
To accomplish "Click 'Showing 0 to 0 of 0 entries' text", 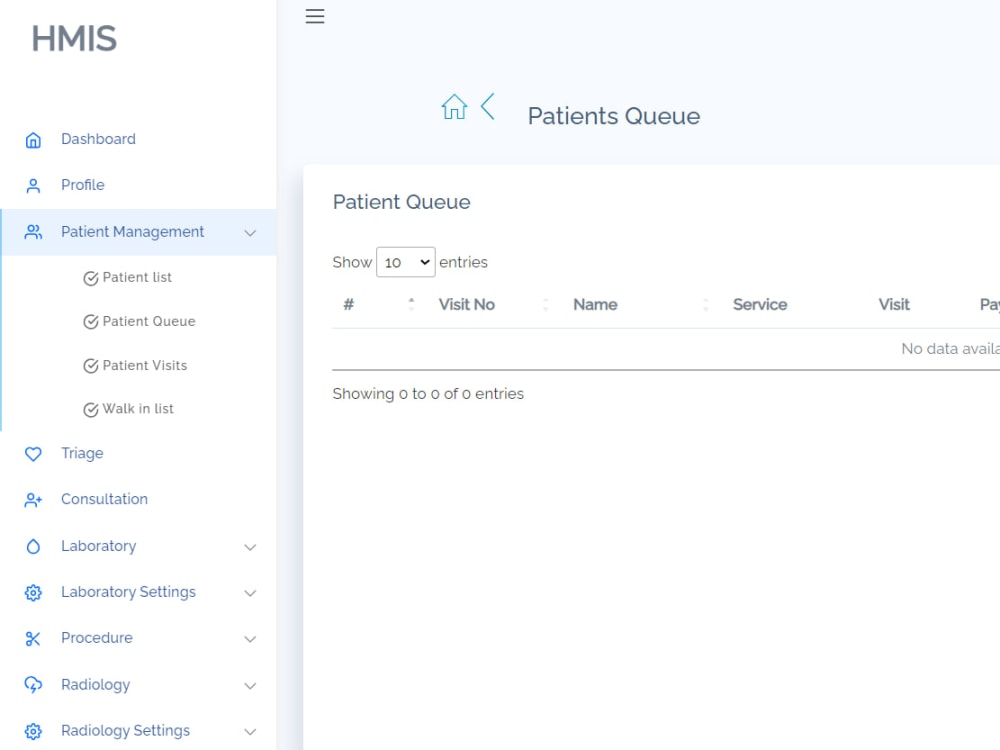I will (428, 394).
